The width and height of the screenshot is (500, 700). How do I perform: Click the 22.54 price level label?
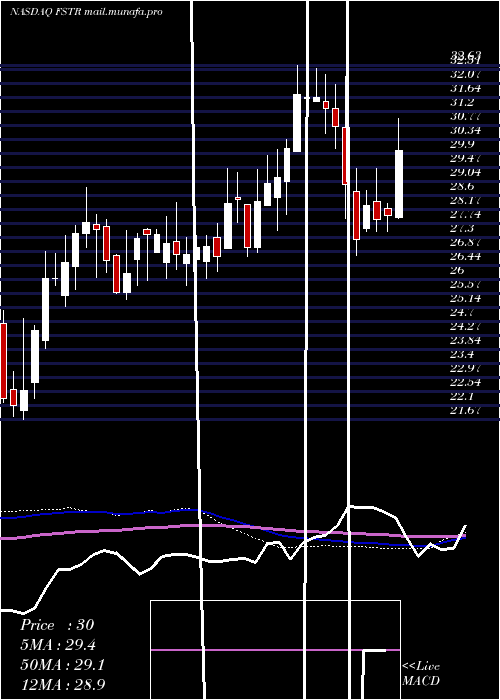tap(465, 383)
